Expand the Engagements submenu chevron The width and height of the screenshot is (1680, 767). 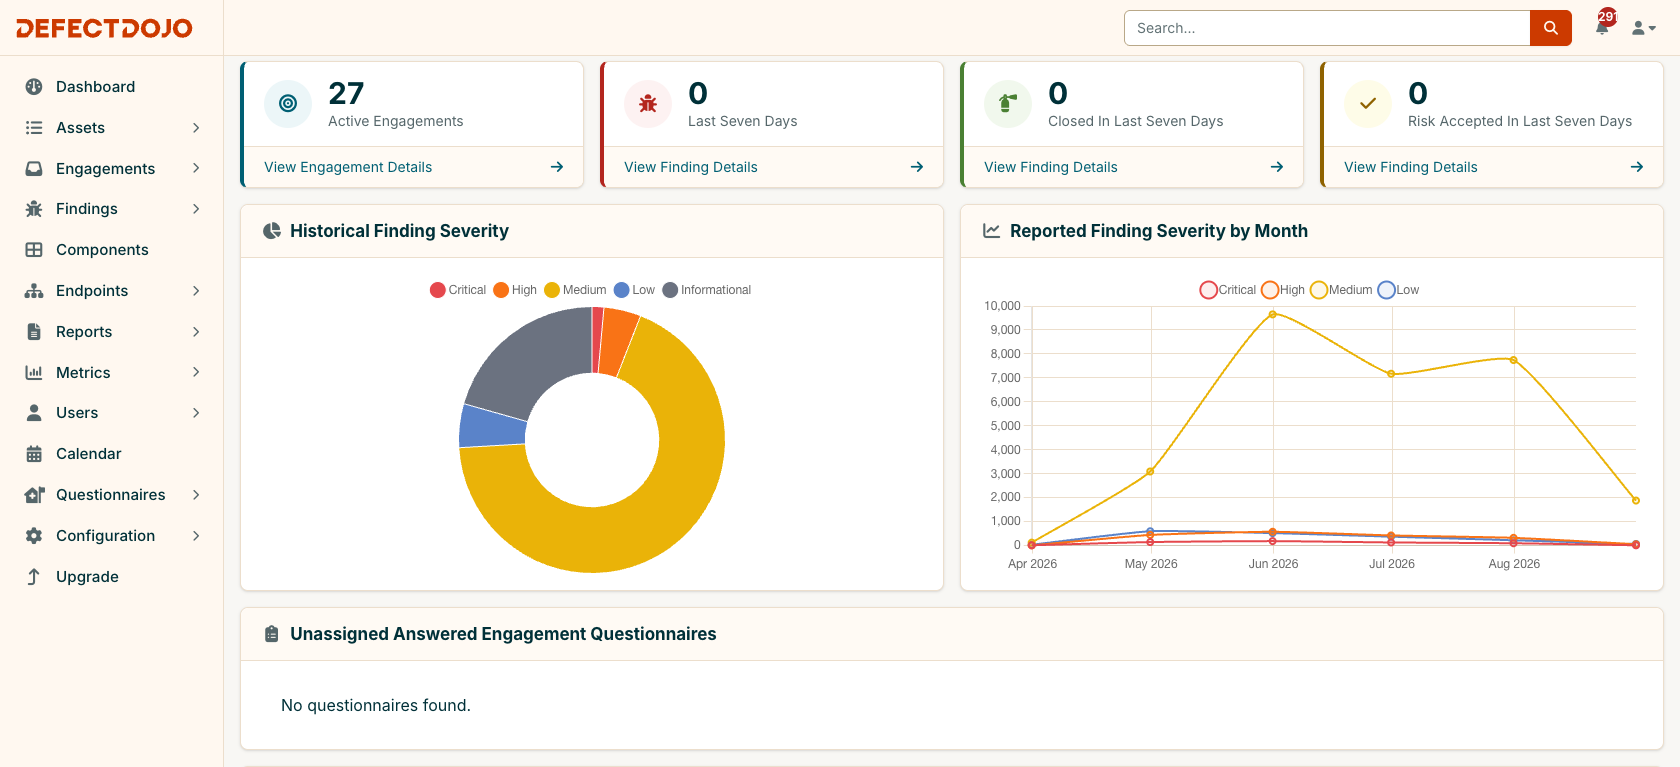pos(196,168)
